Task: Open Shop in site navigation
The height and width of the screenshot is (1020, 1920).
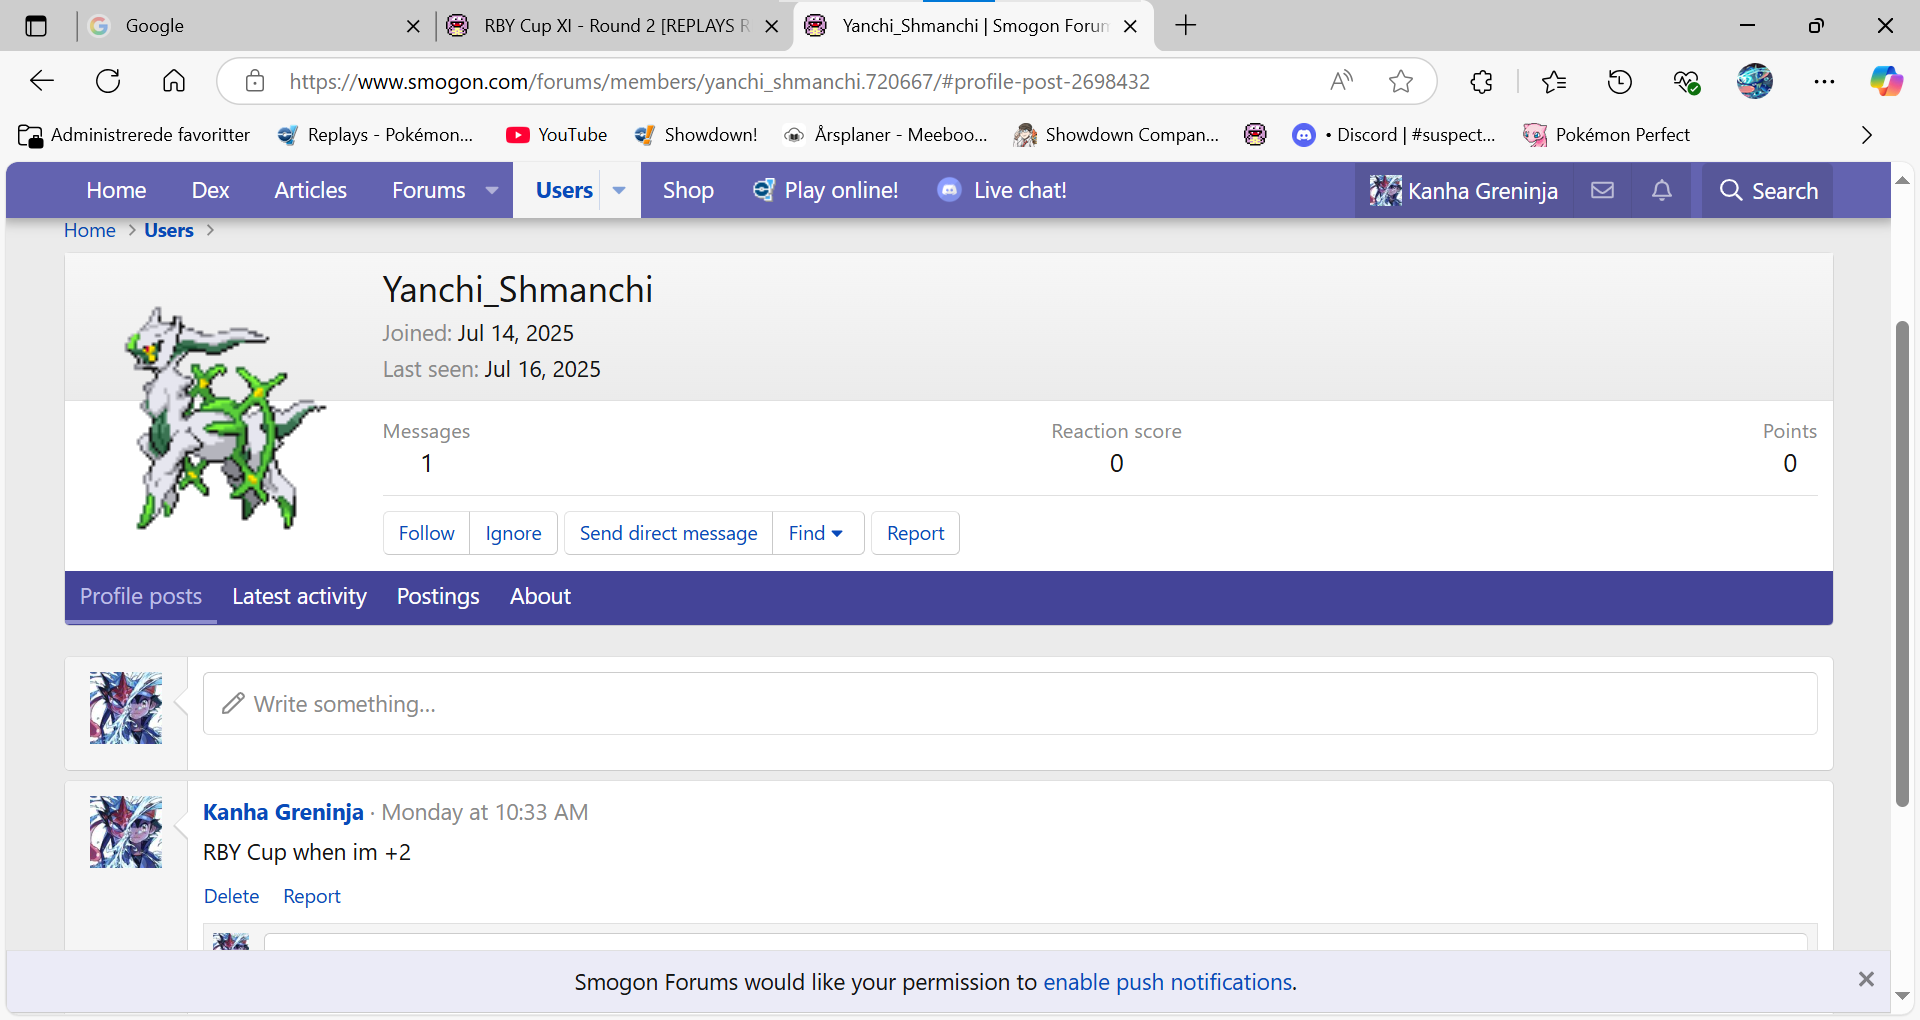Action: [688, 190]
